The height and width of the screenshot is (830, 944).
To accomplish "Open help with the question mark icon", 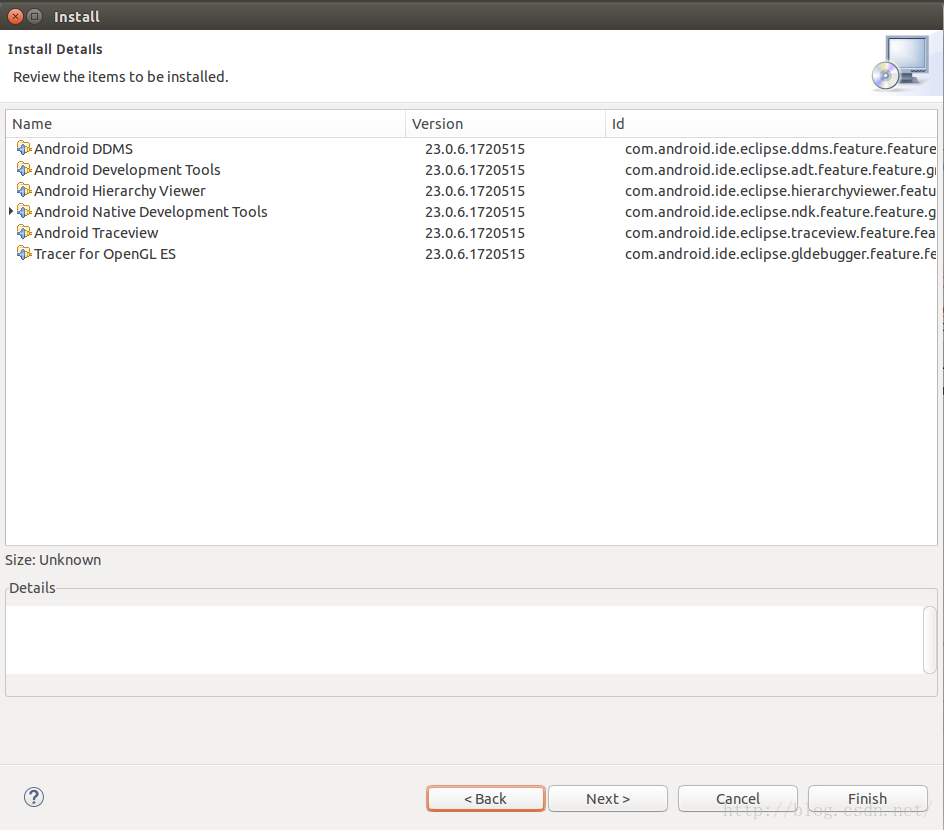I will (x=34, y=797).
